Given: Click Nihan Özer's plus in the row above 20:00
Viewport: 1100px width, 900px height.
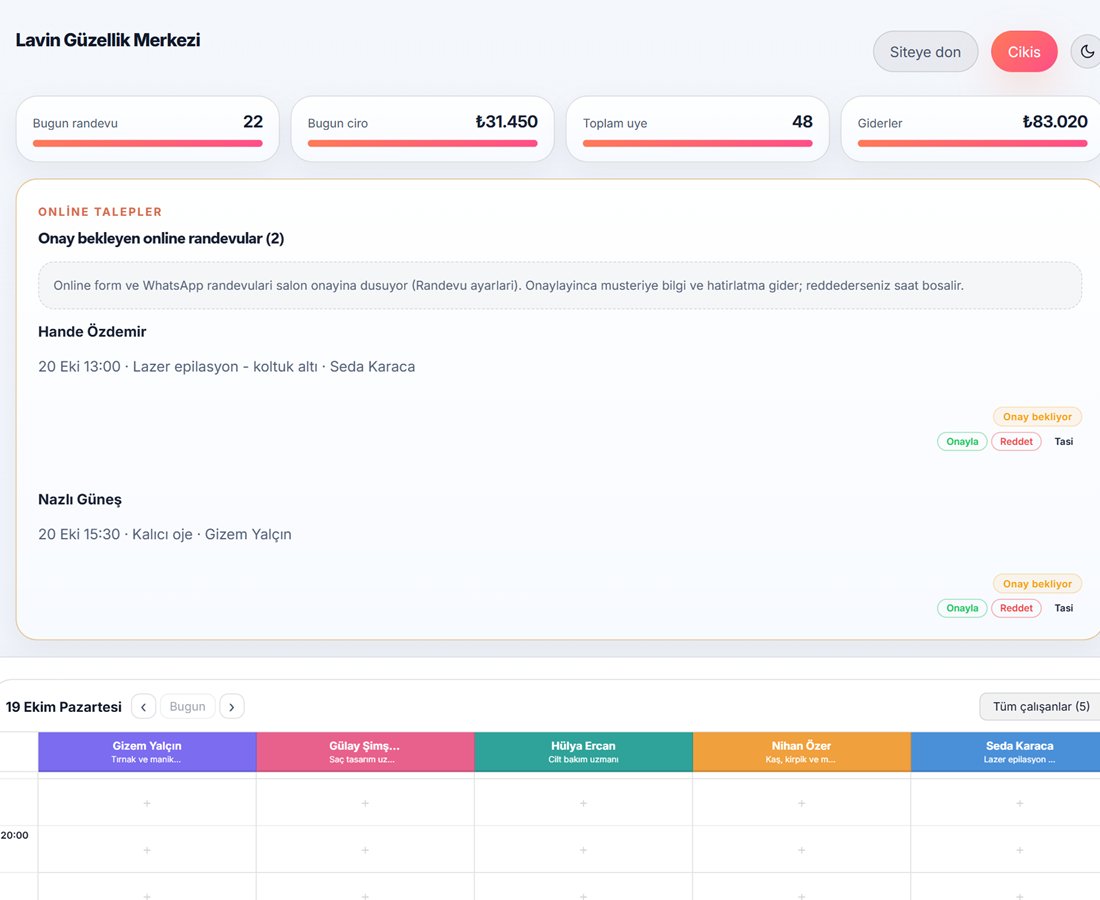Looking at the screenshot, I should click(801, 803).
